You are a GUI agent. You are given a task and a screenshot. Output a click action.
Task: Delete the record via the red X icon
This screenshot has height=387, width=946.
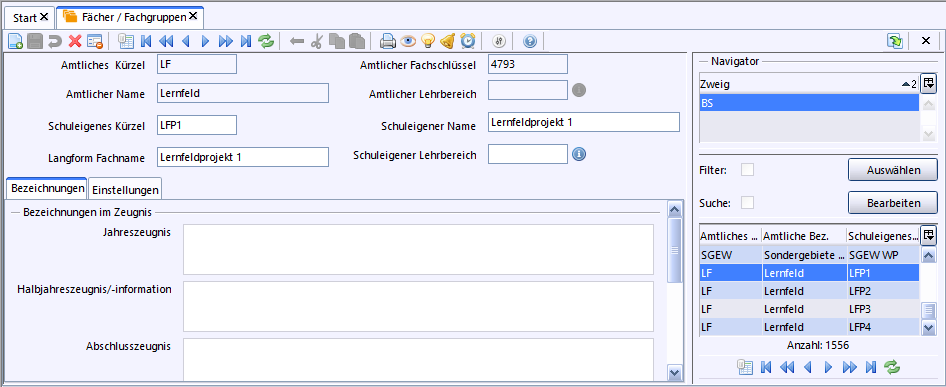pyautogui.click(x=75, y=41)
